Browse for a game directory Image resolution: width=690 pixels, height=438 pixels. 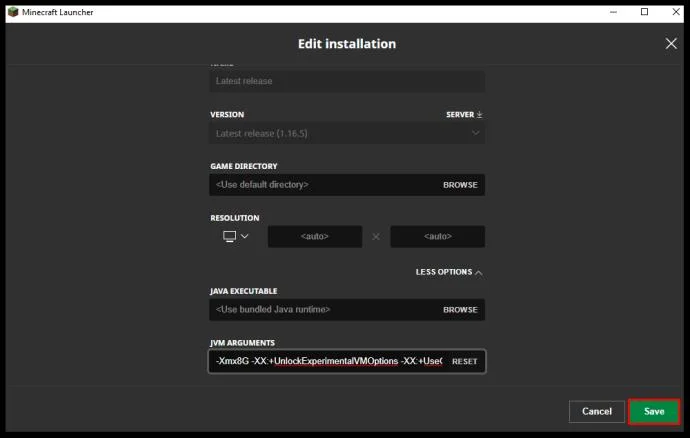click(460, 185)
